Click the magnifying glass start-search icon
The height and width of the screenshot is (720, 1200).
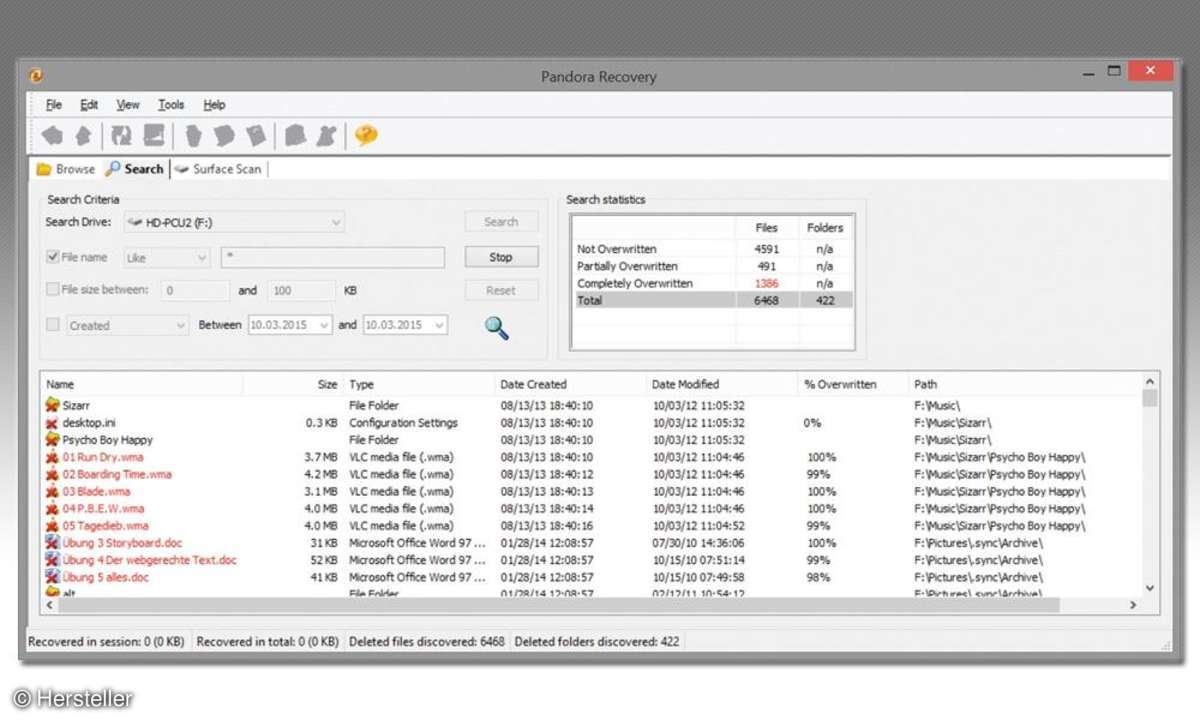click(497, 327)
